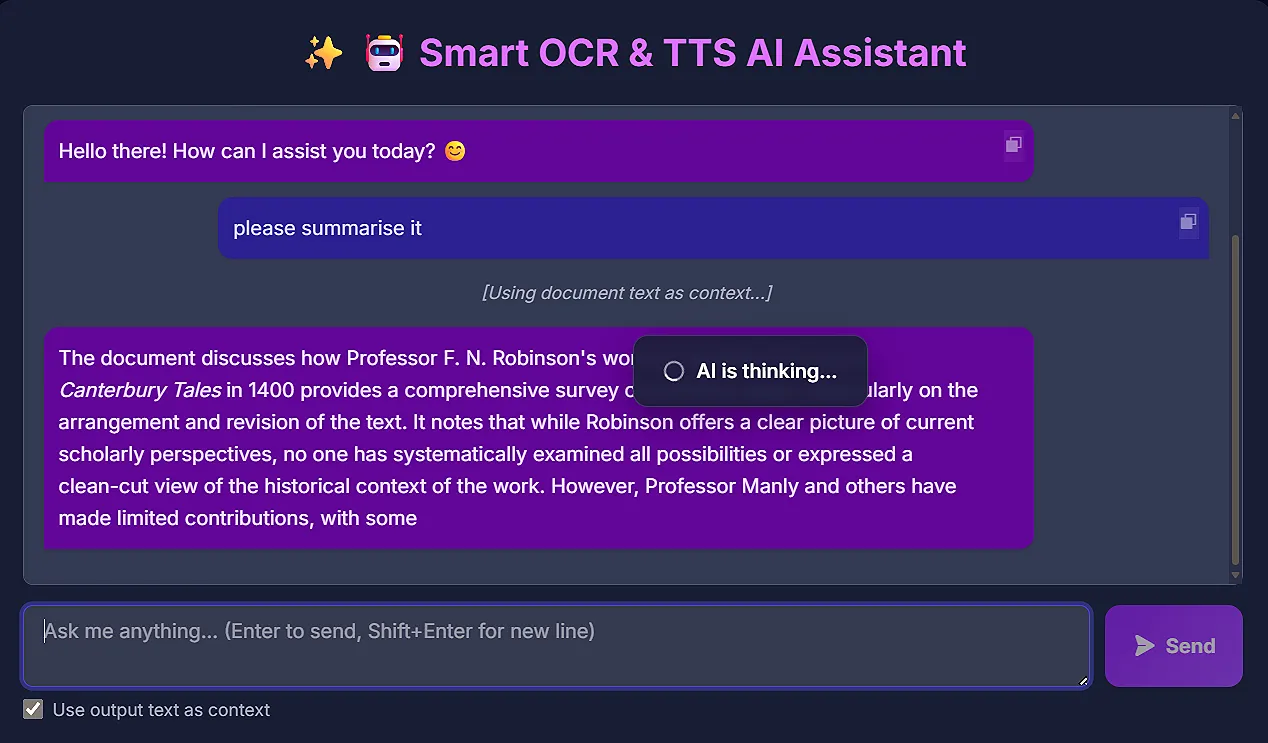The height and width of the screenshot is (743, 1268).
Task: Copy the "Hello there!" greeting message
Action: pyautogui.click(x=1013, y=145)
